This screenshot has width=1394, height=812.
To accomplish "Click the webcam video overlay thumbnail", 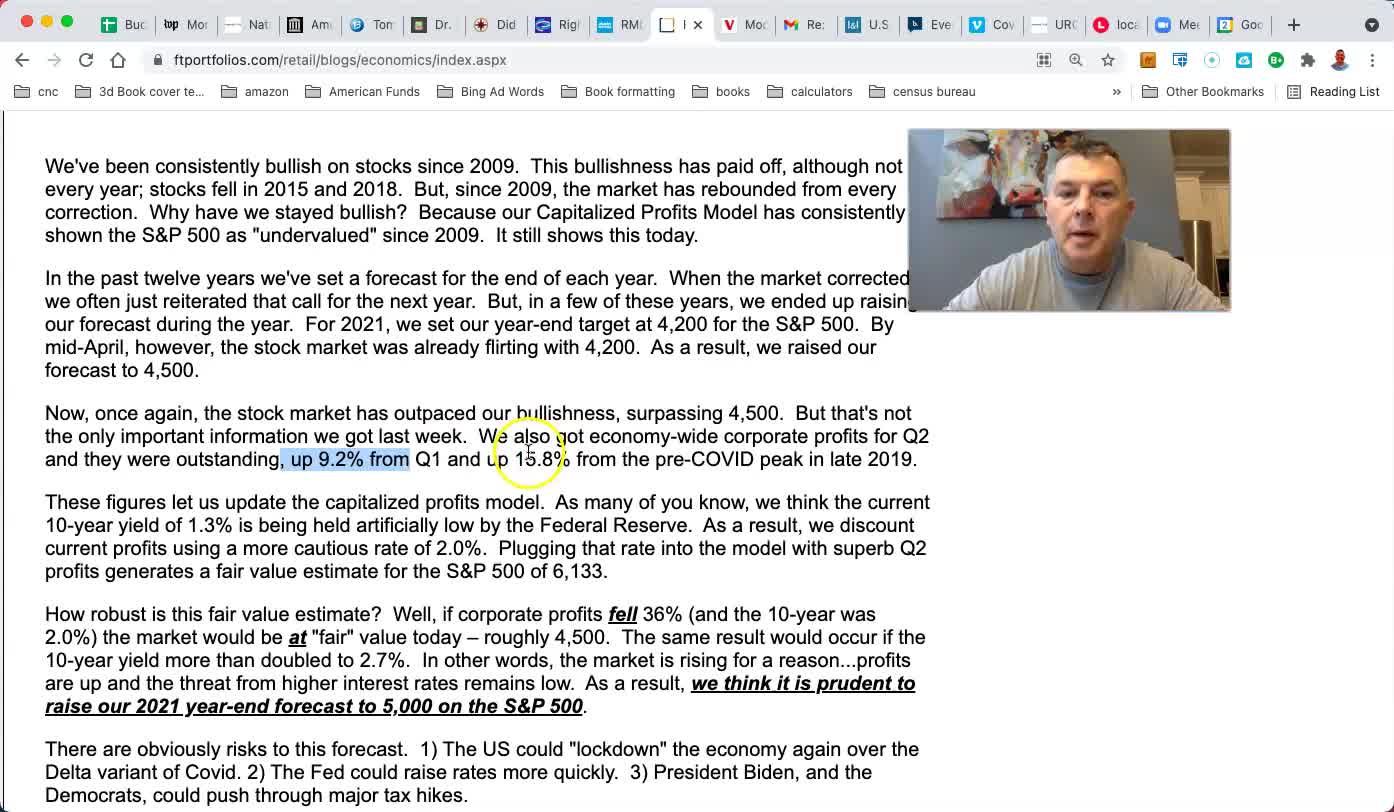I will point(1069,220).
